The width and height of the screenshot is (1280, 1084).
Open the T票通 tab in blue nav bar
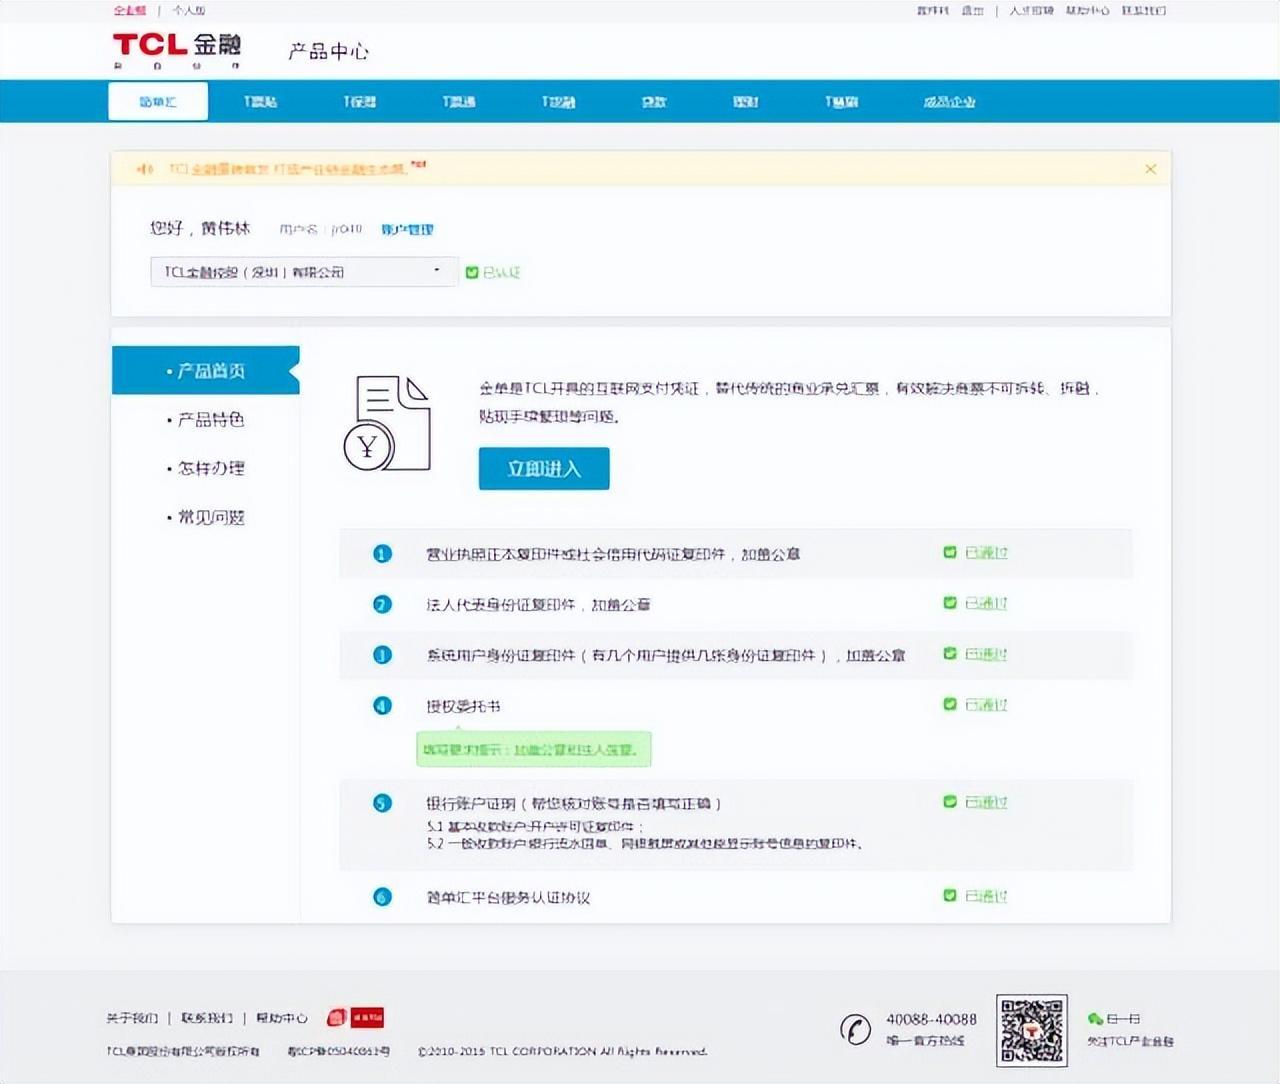click(459, 102)
